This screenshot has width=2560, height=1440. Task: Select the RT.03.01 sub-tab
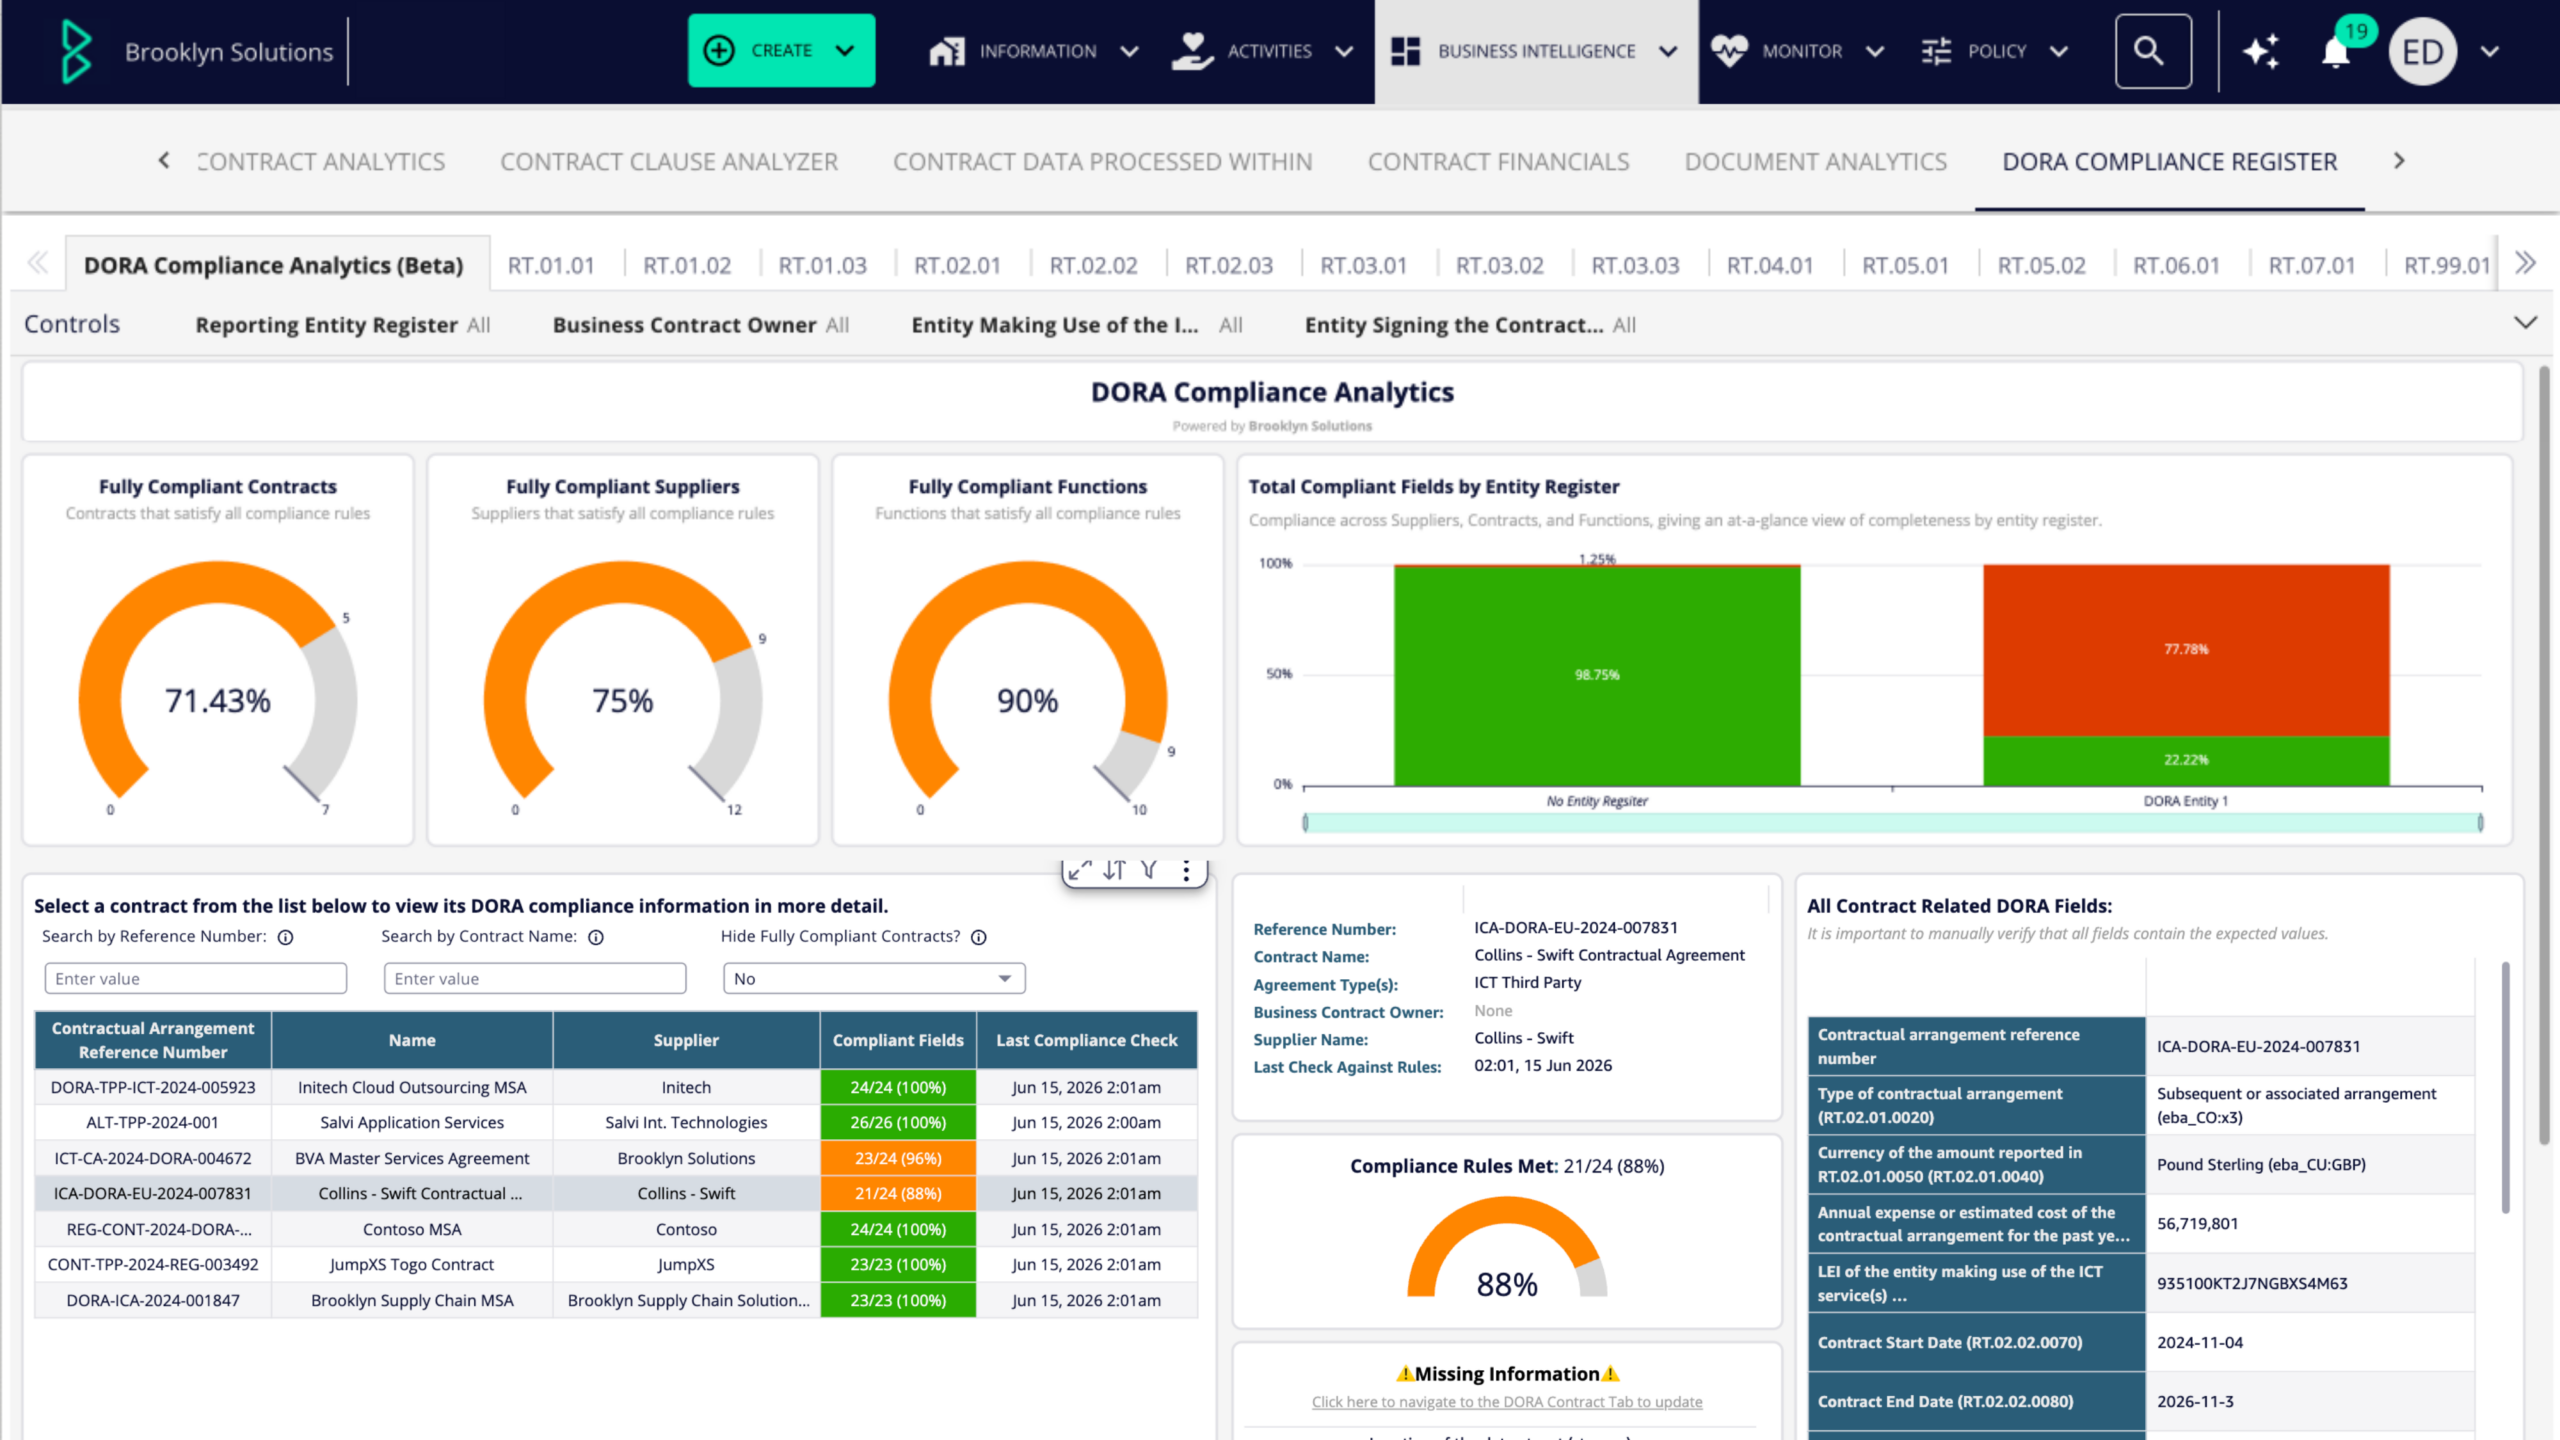pos(1363,265)
